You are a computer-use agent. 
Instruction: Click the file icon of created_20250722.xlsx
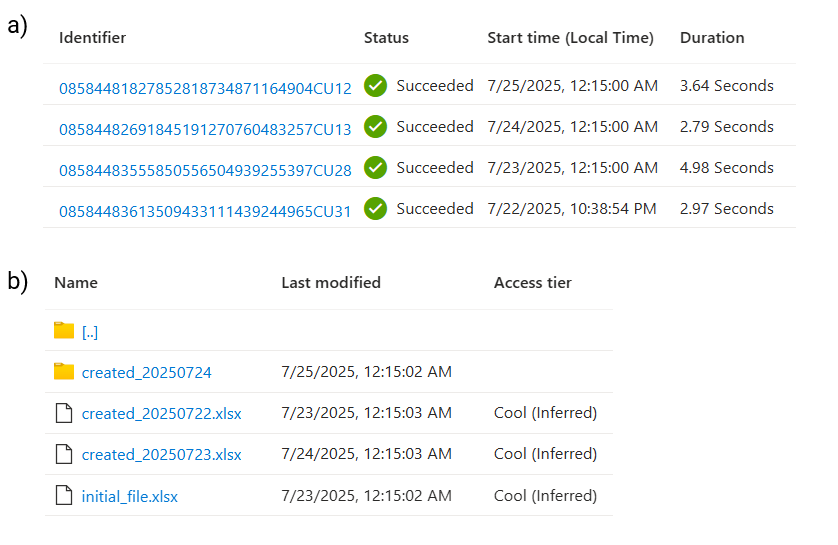click(x=64, y=413)
